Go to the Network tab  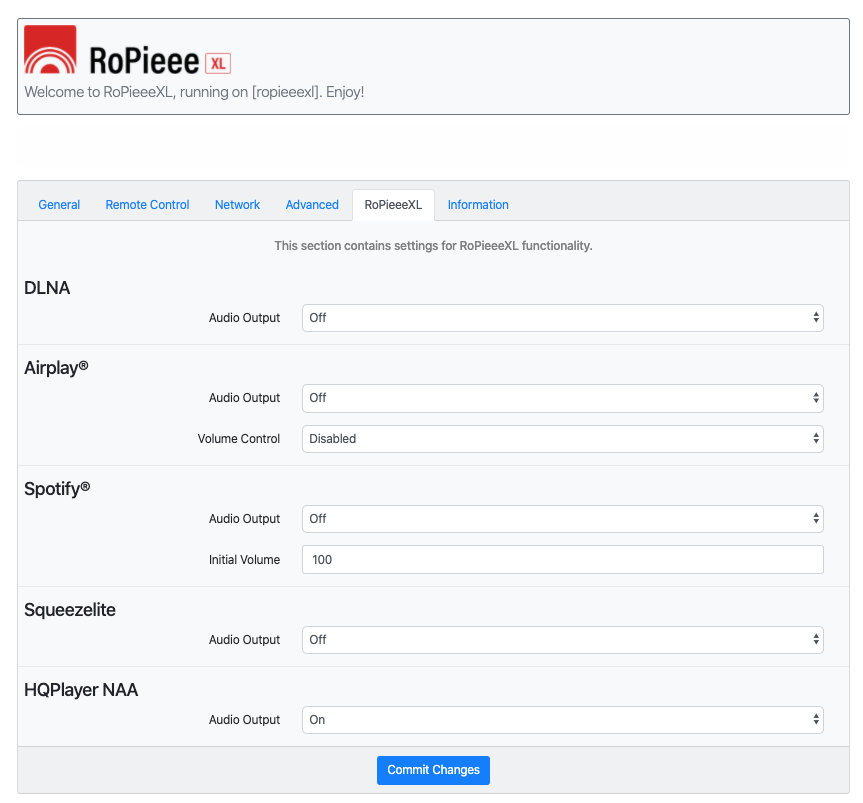[x=237, y=205]
